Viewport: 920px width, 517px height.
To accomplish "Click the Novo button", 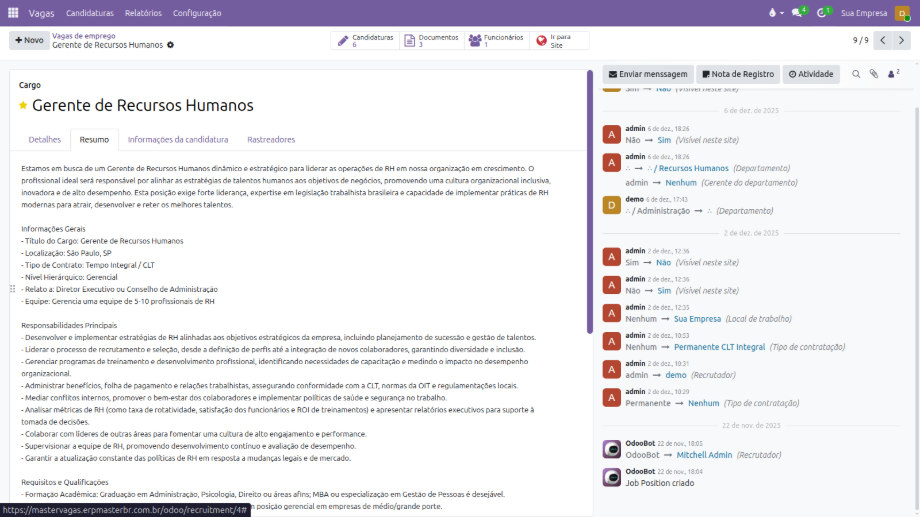I will pos(29,40).
